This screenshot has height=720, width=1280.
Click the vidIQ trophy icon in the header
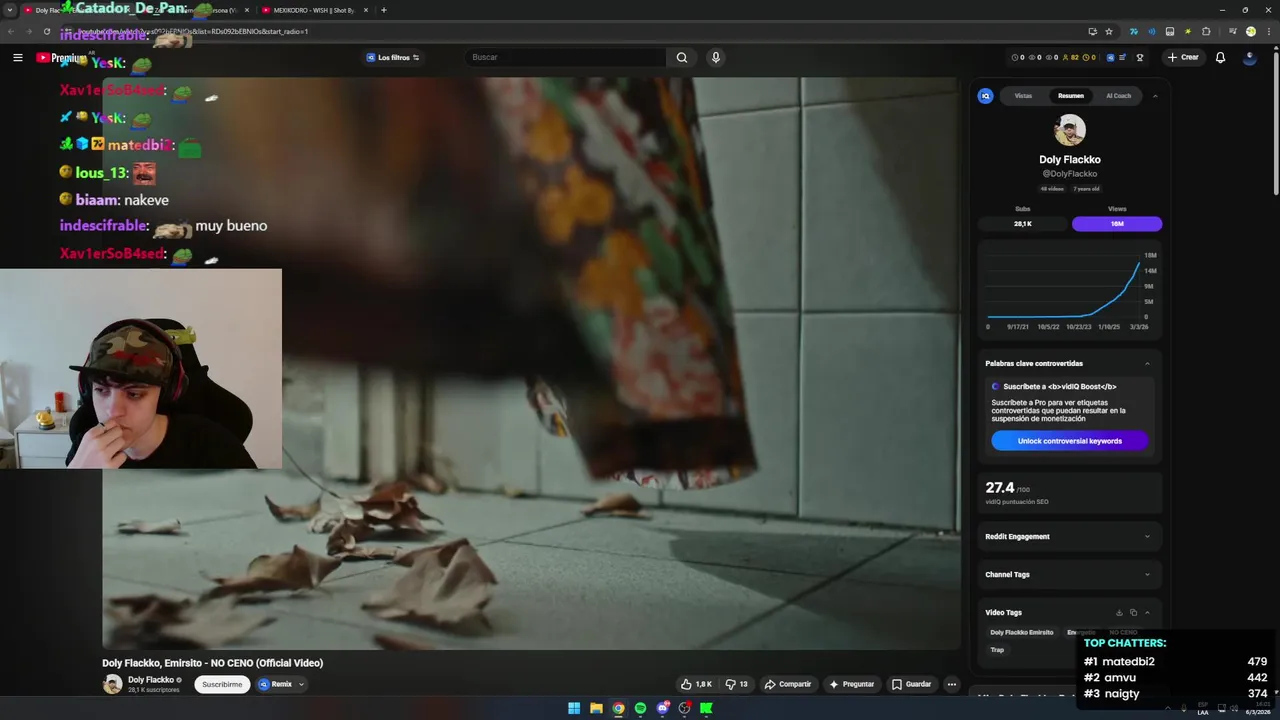(x=1139, y=57)
